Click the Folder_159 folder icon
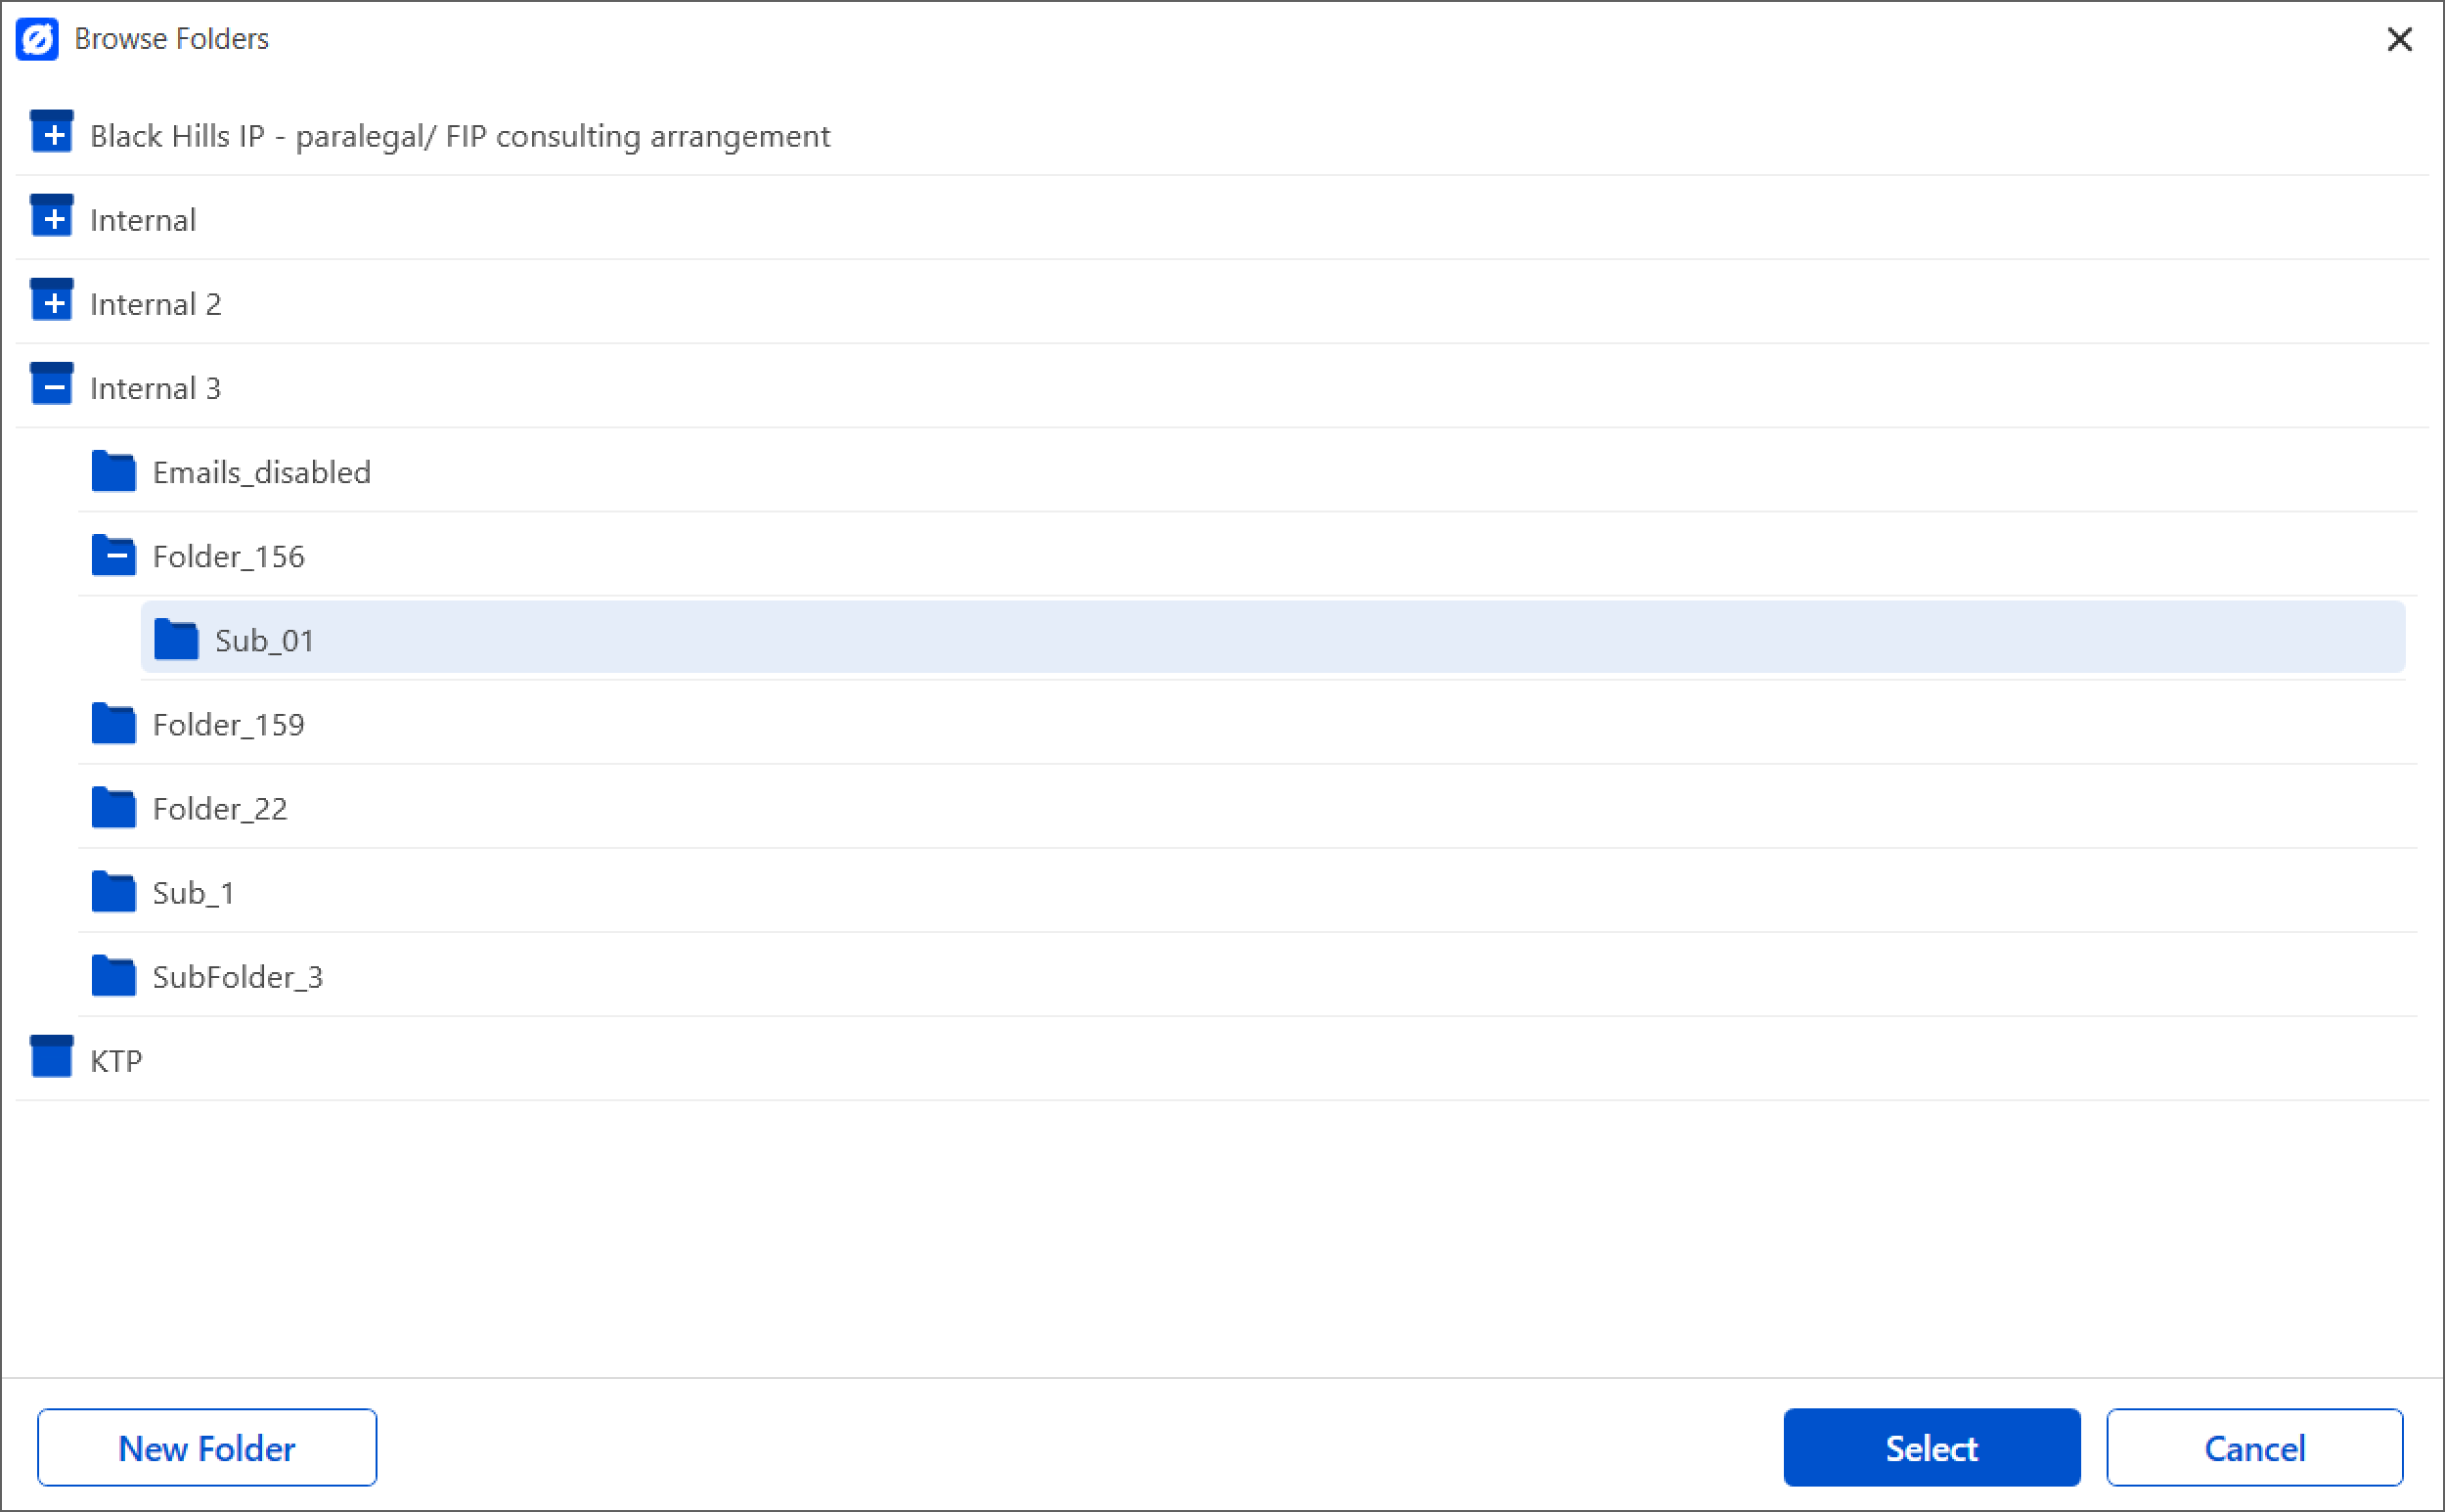 (113, 724)
